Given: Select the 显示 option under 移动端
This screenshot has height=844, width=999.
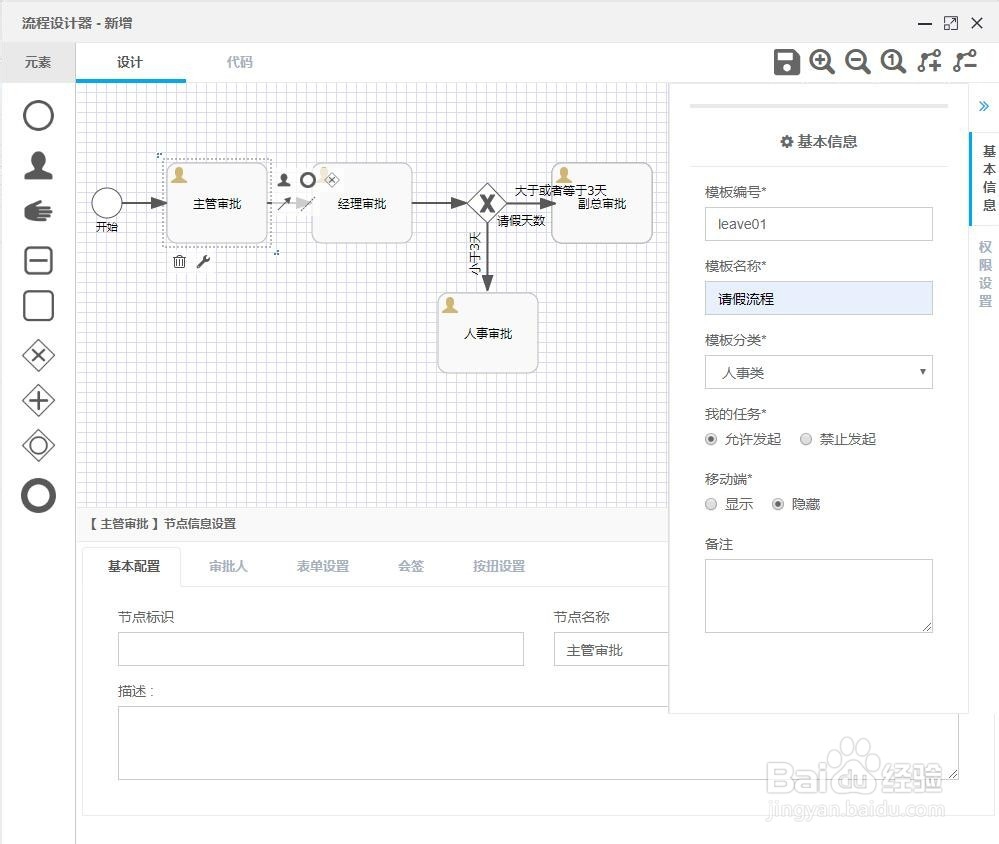Looking at the screenshot, I should 711,504.
